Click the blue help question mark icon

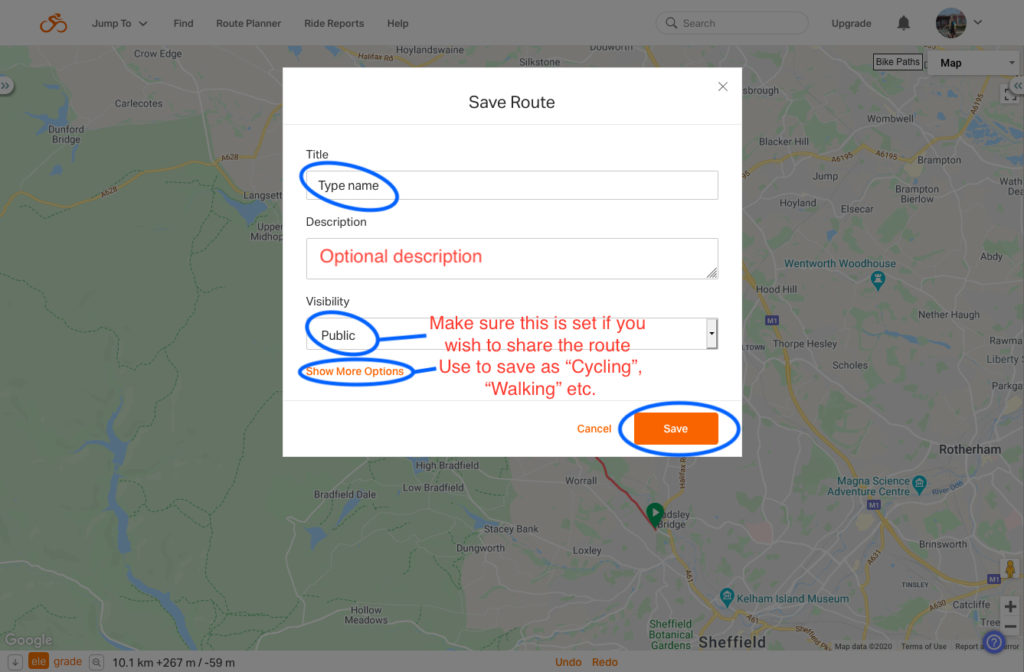[x=994, y=642]
